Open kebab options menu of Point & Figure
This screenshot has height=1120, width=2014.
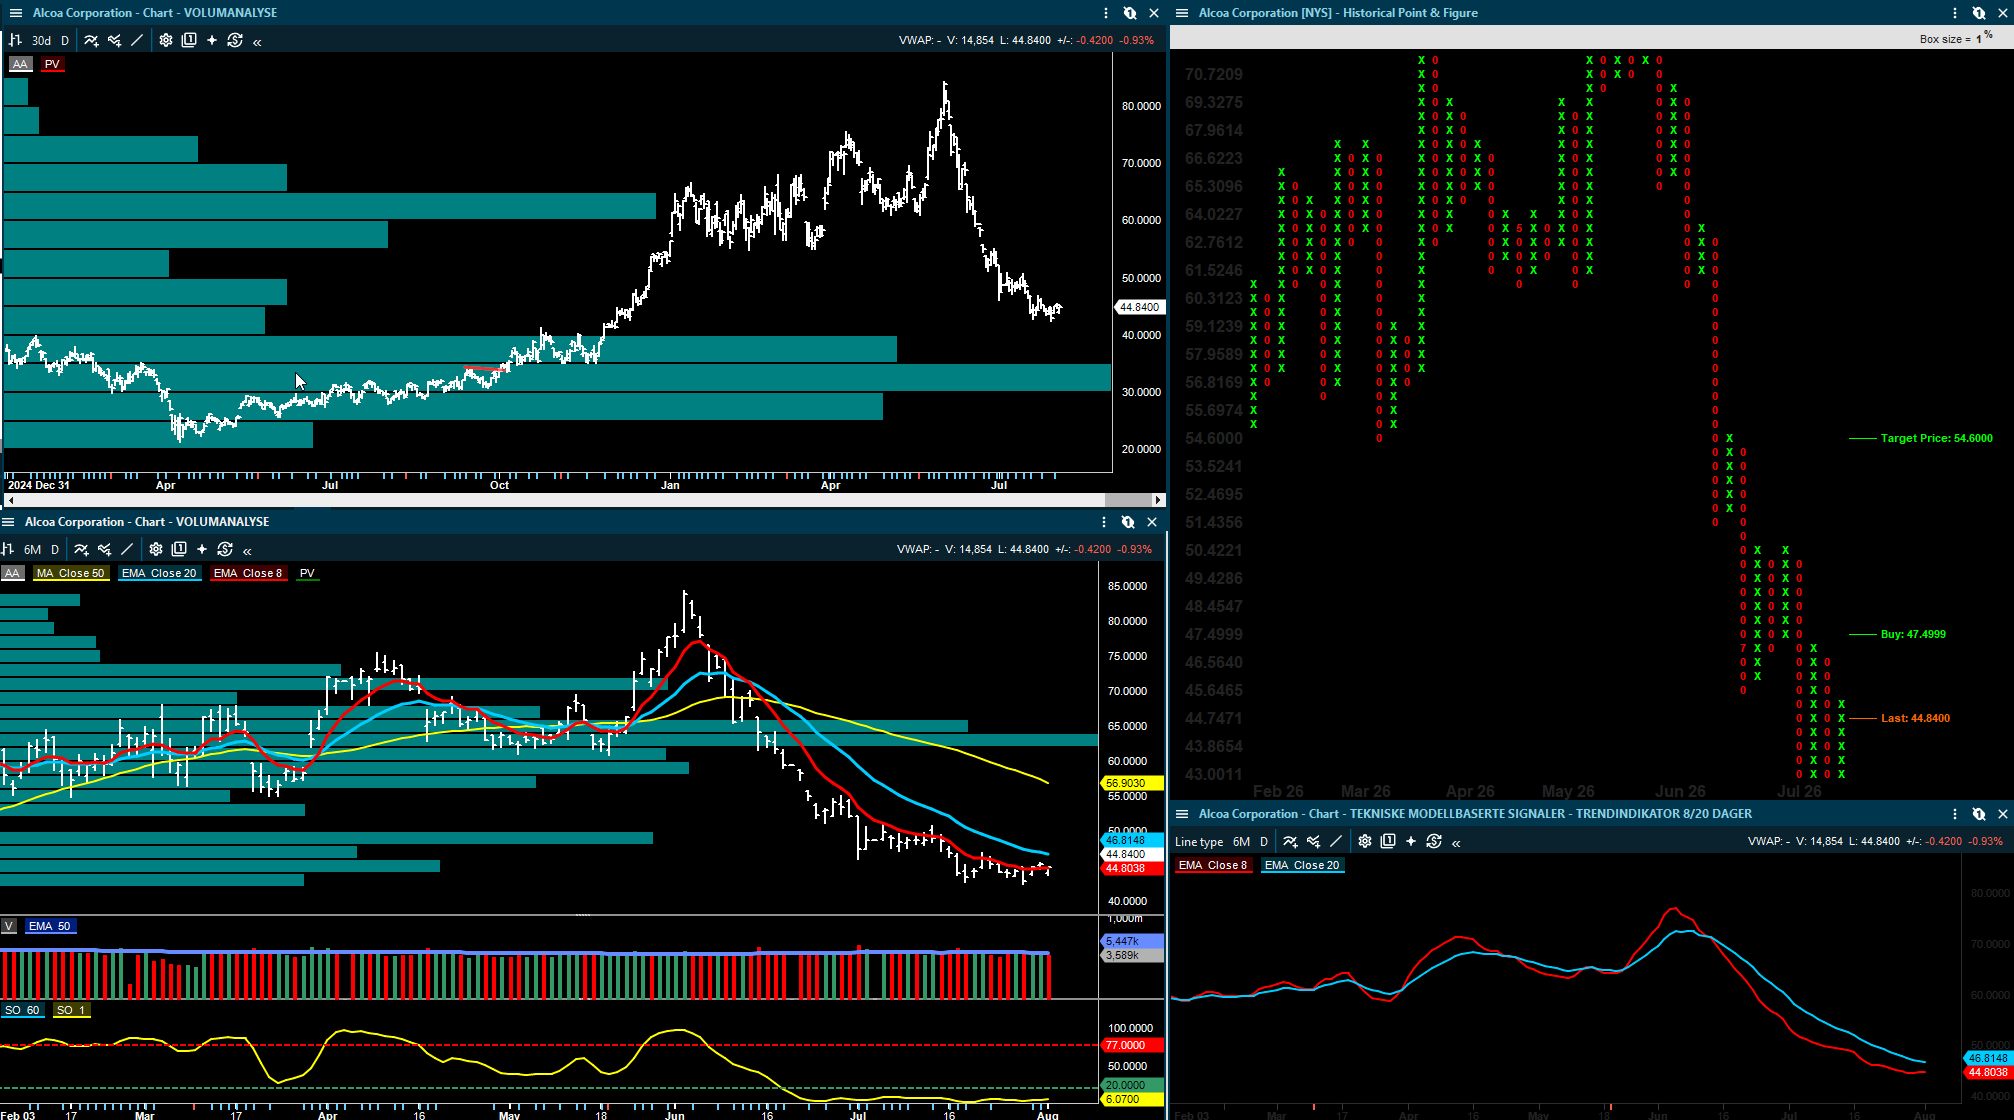tap(1955, 13)
